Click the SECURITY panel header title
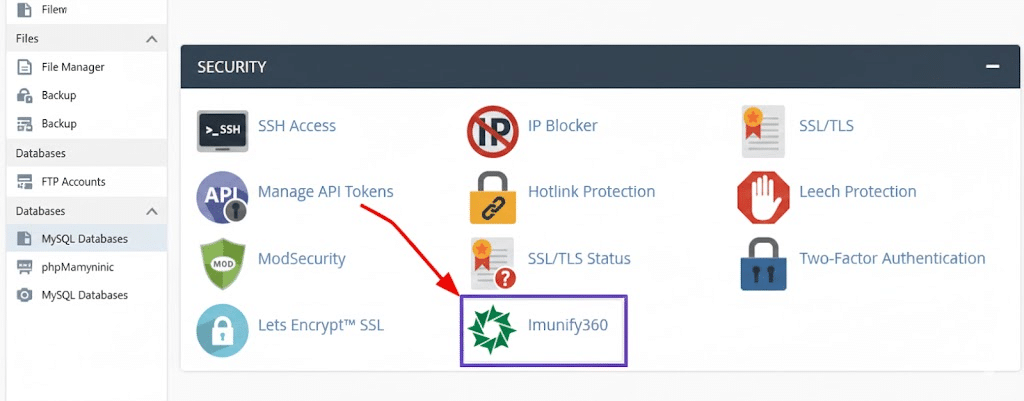 coord(232,67)
